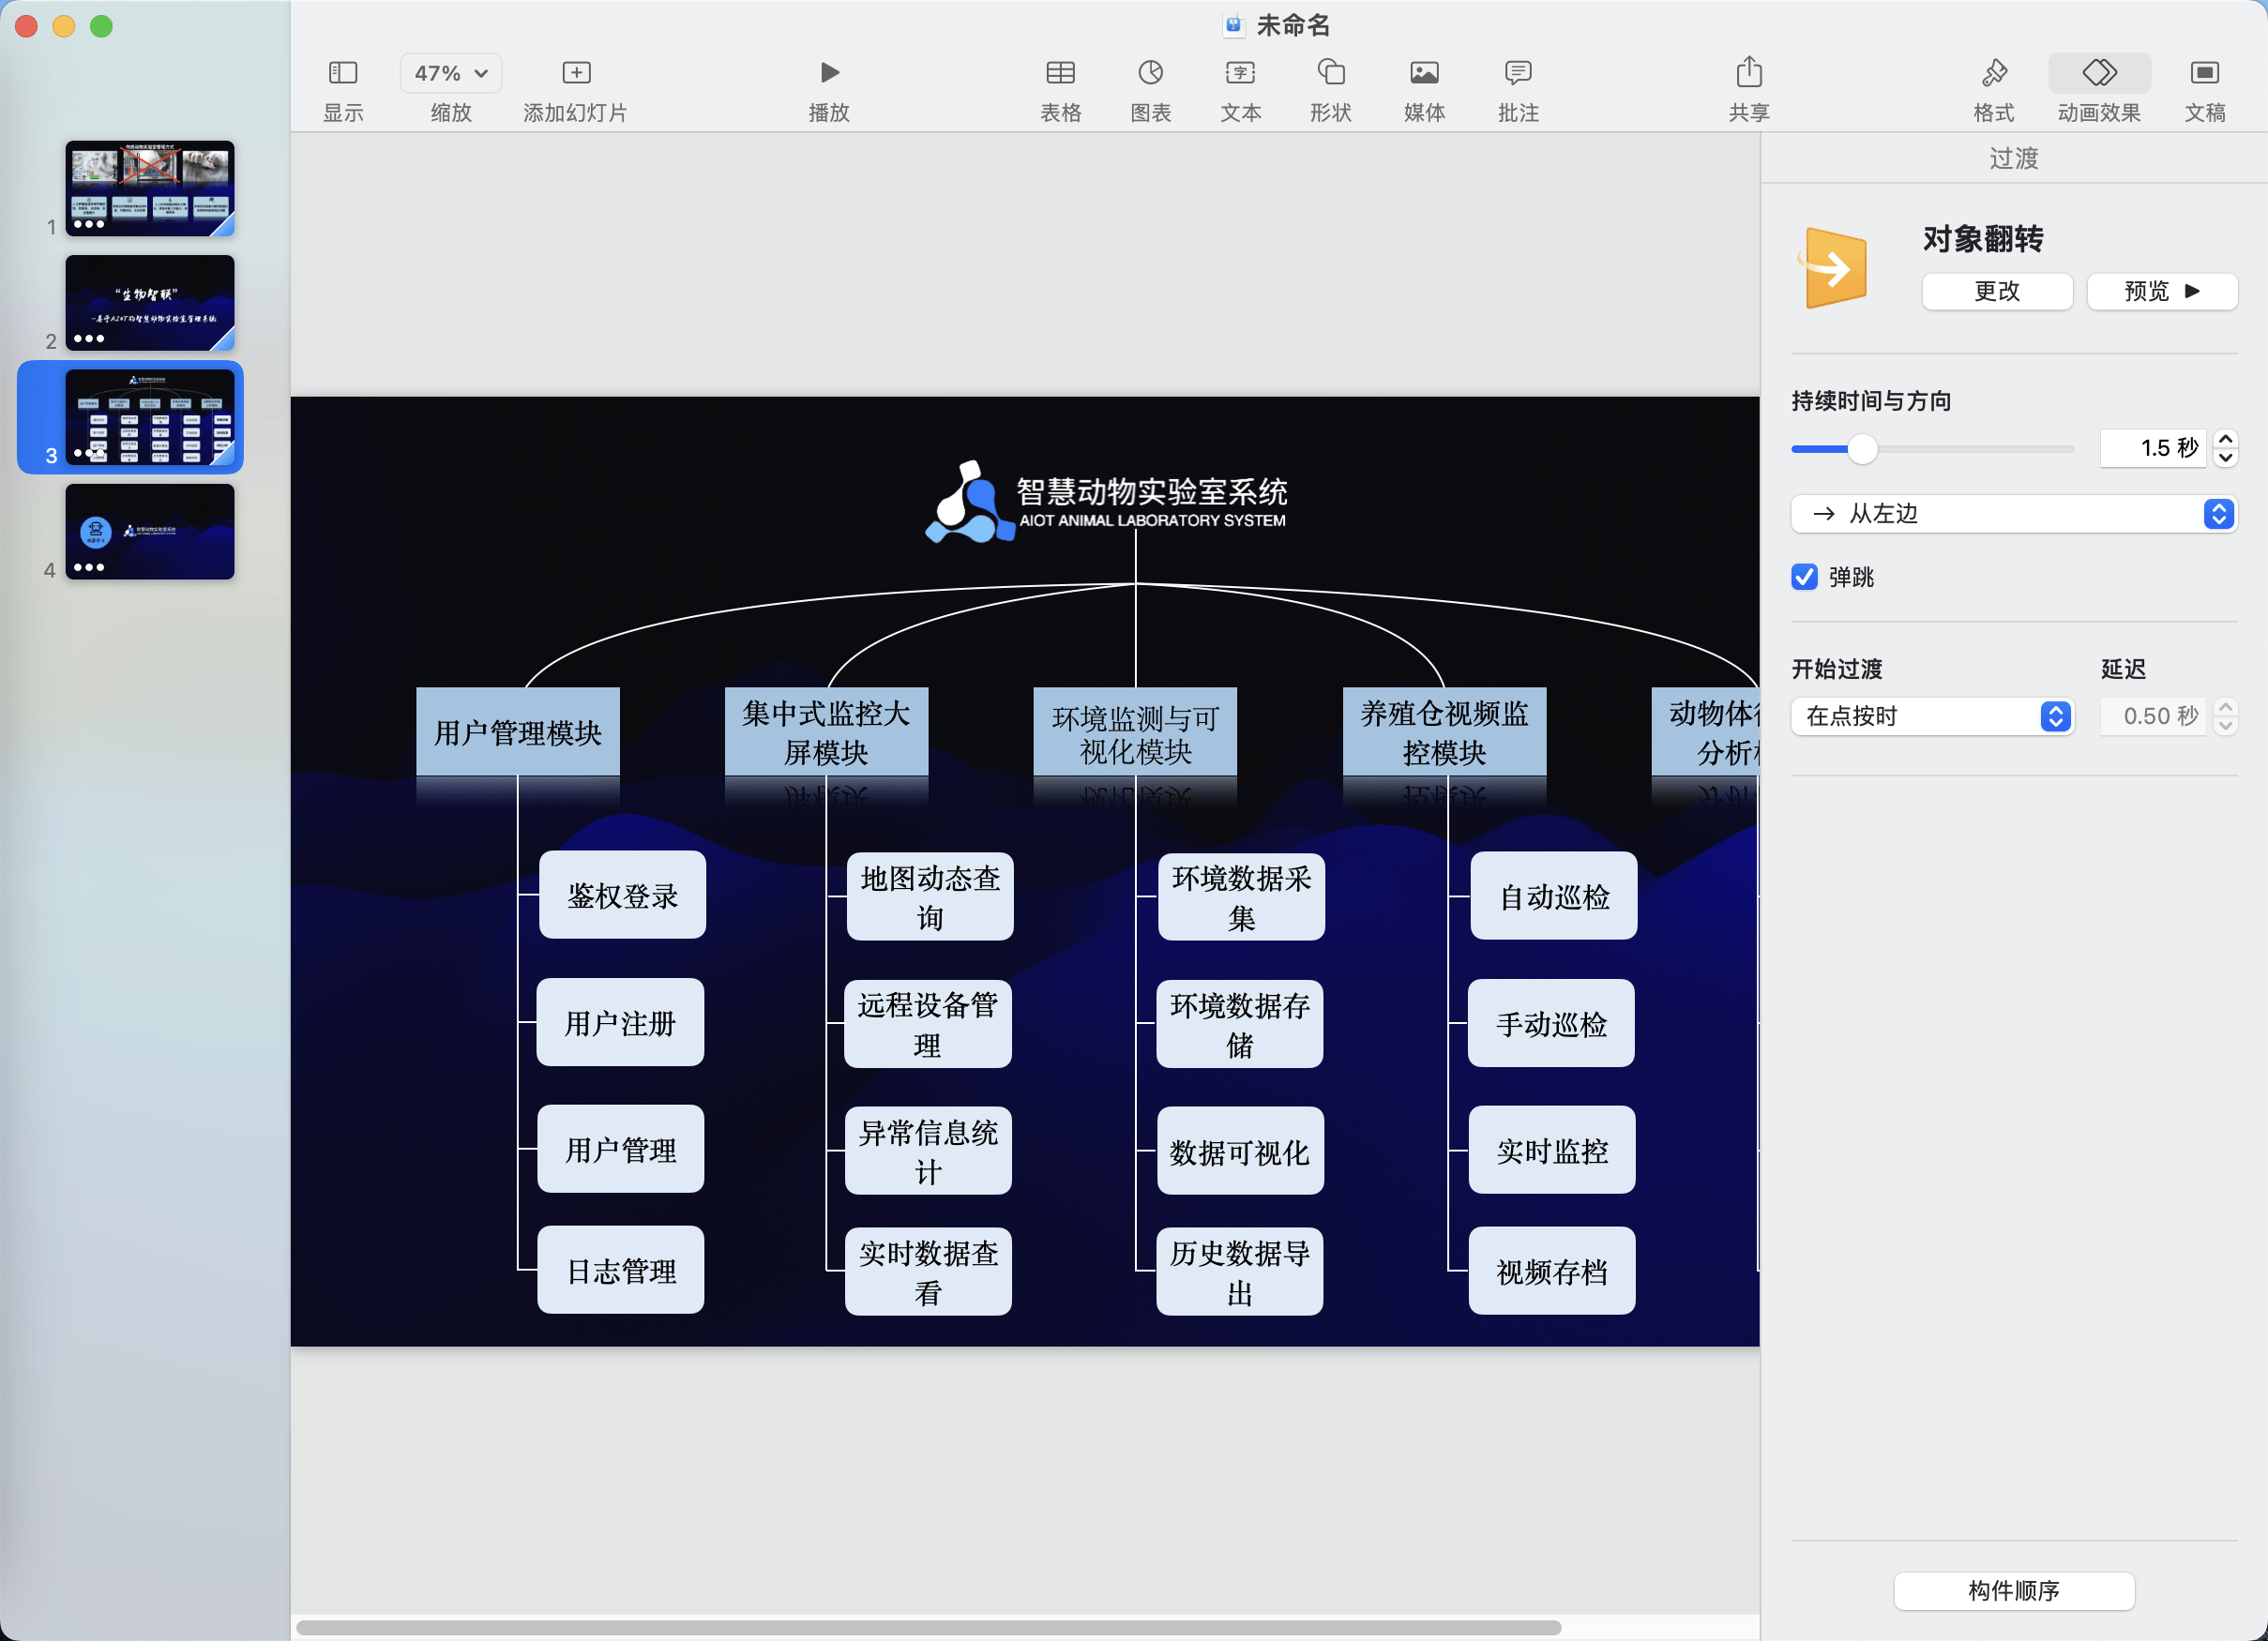The height and width of the screenshot is (1641, 2268).
Task: Select slide 2 thumbnail
Action: [149, 303]
